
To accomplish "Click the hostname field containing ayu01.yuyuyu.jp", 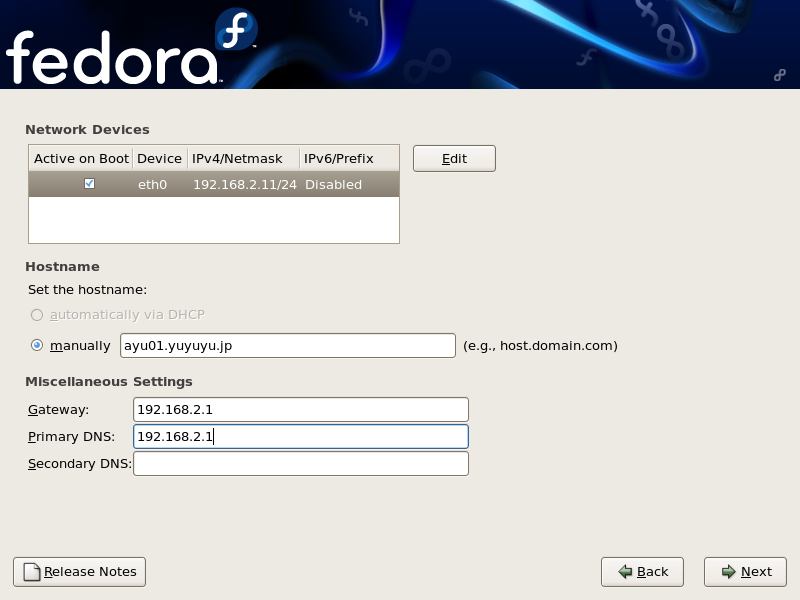I will pyautogui.click(x=288, y=345).
